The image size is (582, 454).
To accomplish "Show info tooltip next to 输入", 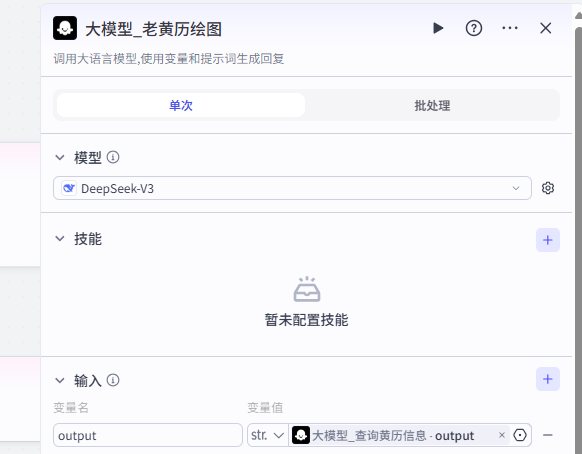I will (113, 380).
